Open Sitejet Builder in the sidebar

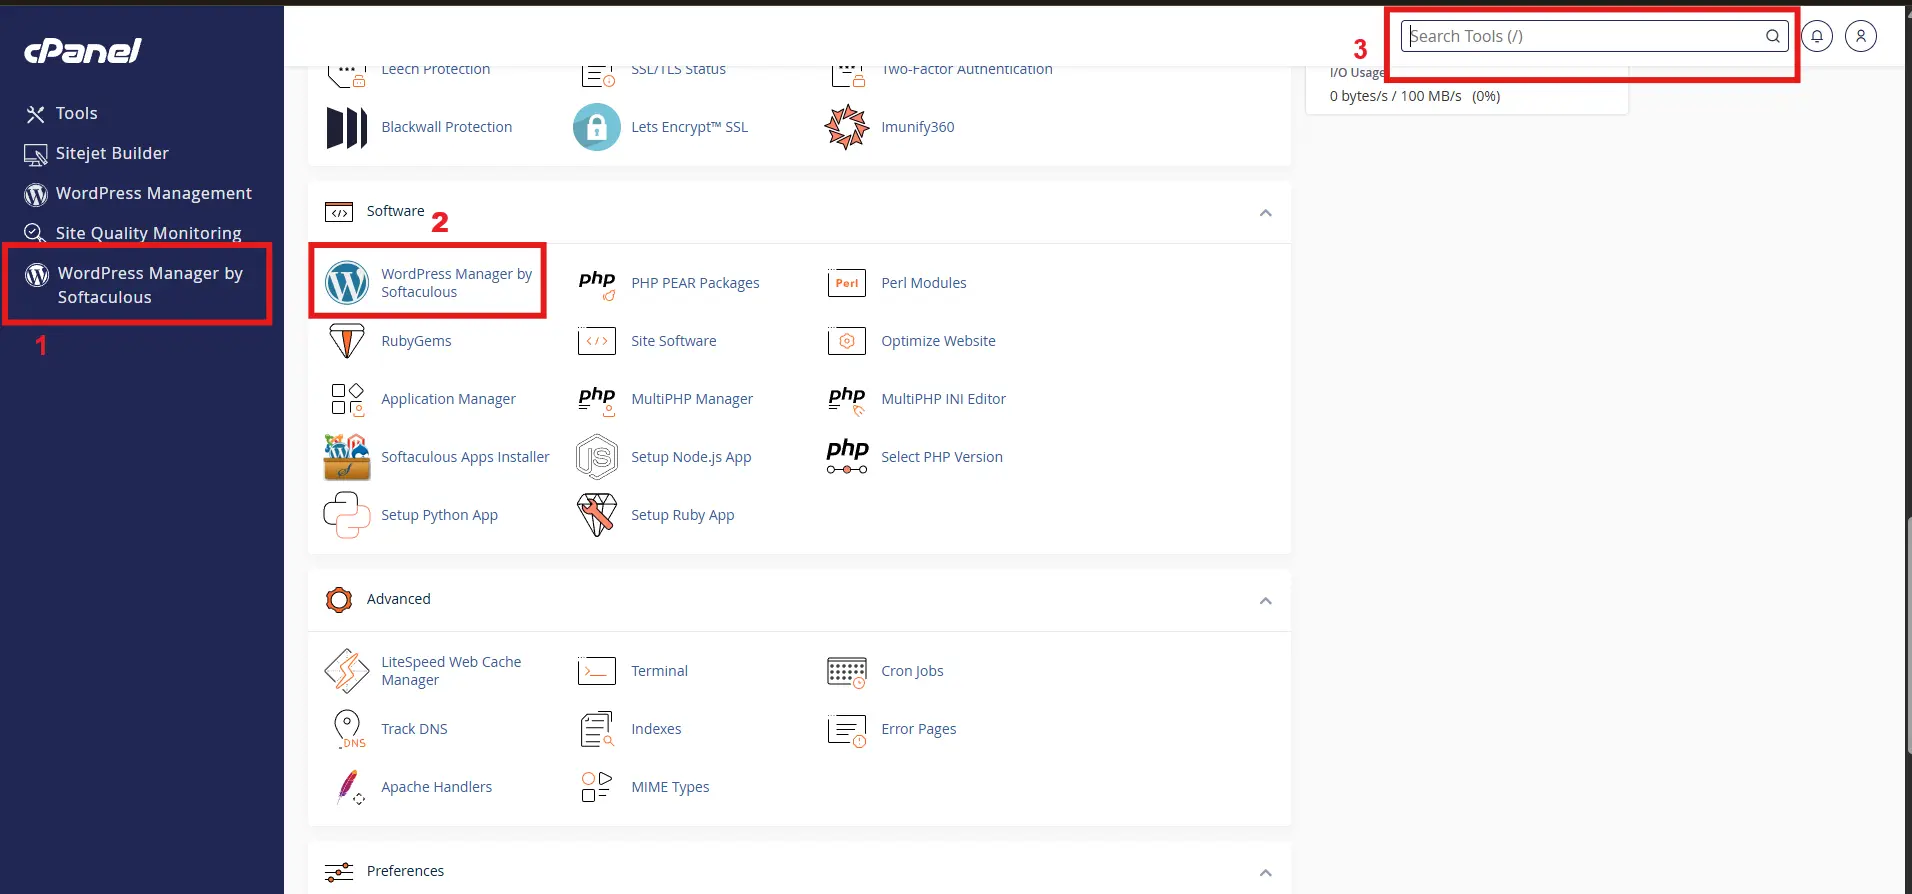click(x=97, y=154)
